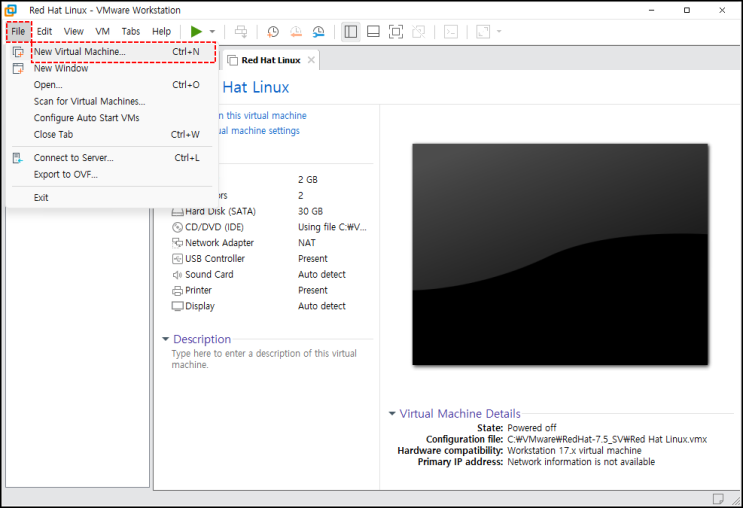Viewport: 743px width, 508px height.
Task: Click the description text field
Action: 264,359
